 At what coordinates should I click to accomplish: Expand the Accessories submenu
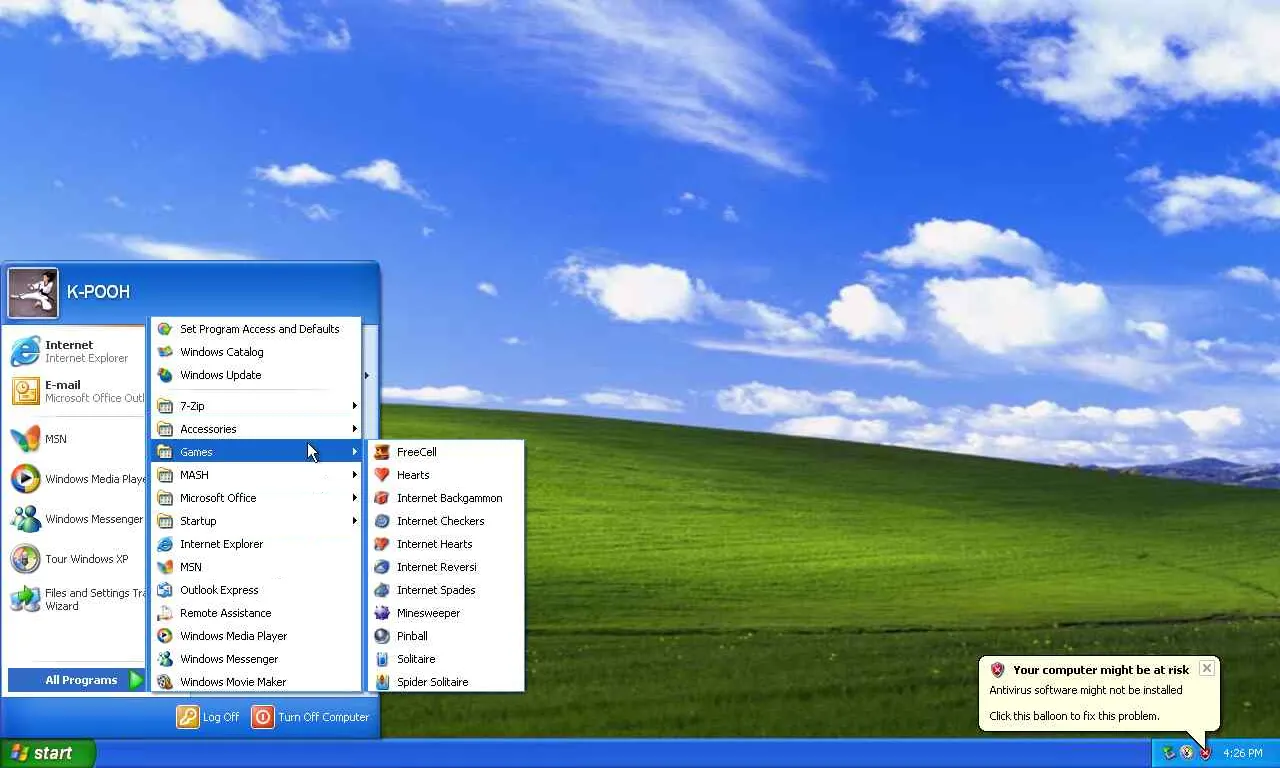[x=256, y=429]
